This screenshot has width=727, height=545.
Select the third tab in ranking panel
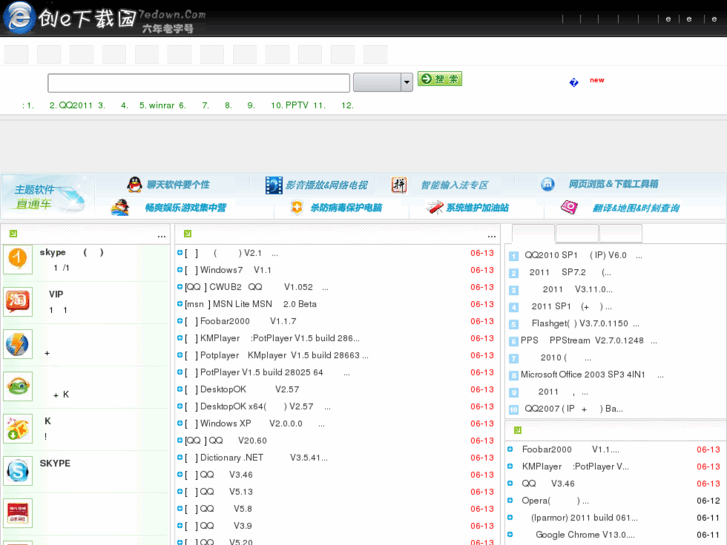(620, 233)
